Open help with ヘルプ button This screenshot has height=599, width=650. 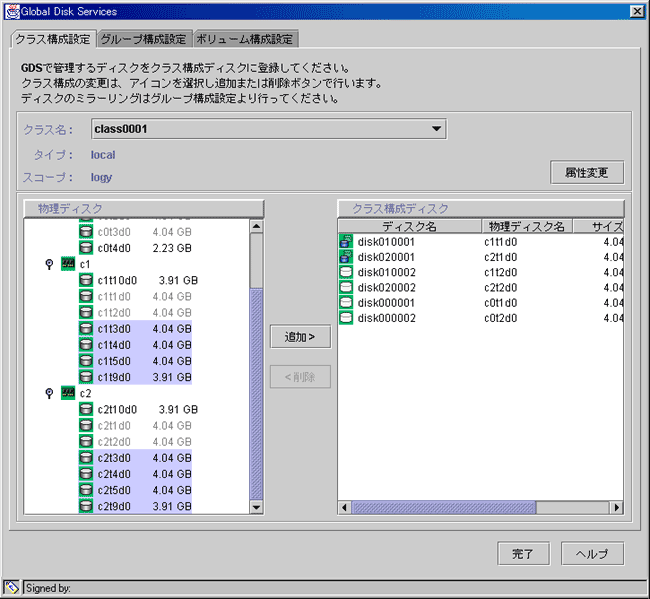592,553
